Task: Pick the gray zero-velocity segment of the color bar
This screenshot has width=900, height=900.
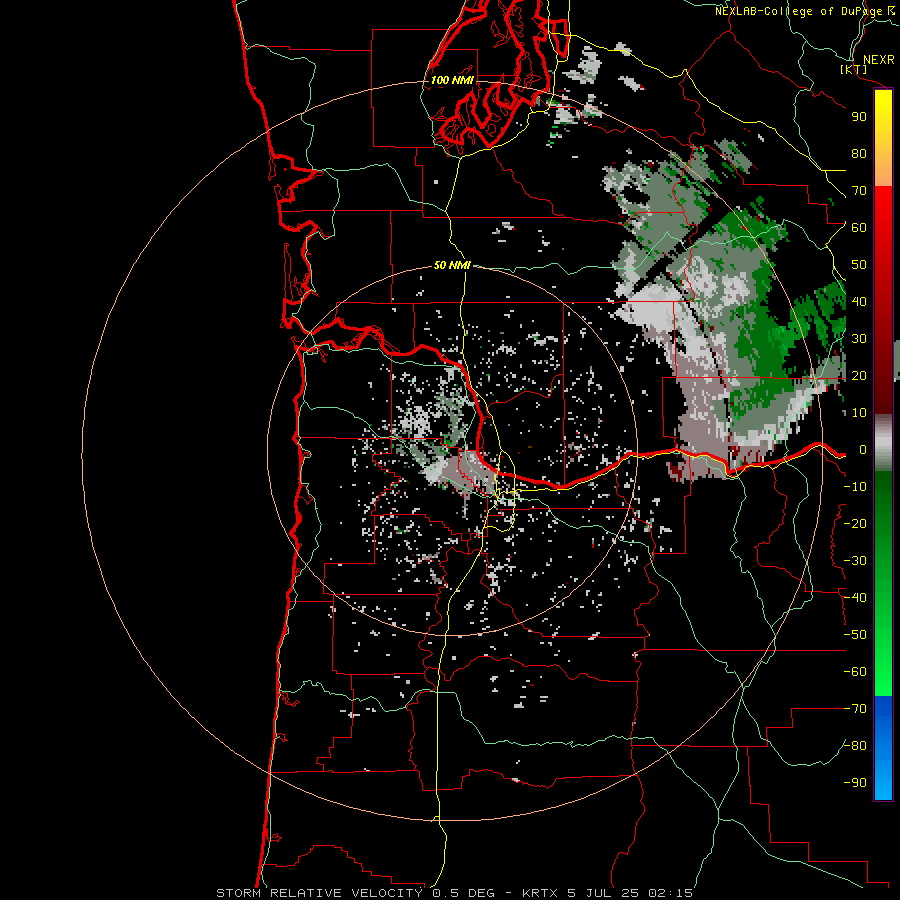Action: tap(883, 443)
